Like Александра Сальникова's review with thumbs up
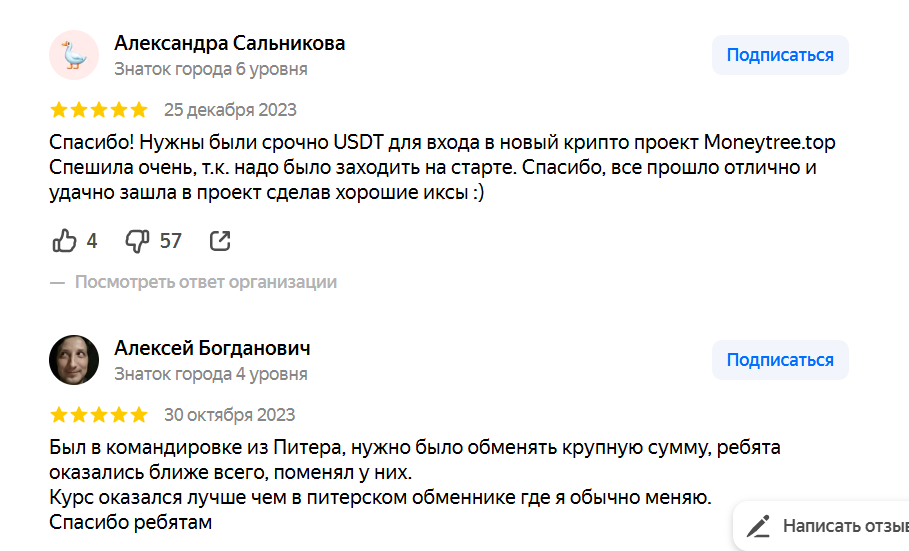Screen dimensions: 909x551 [64, 241]
